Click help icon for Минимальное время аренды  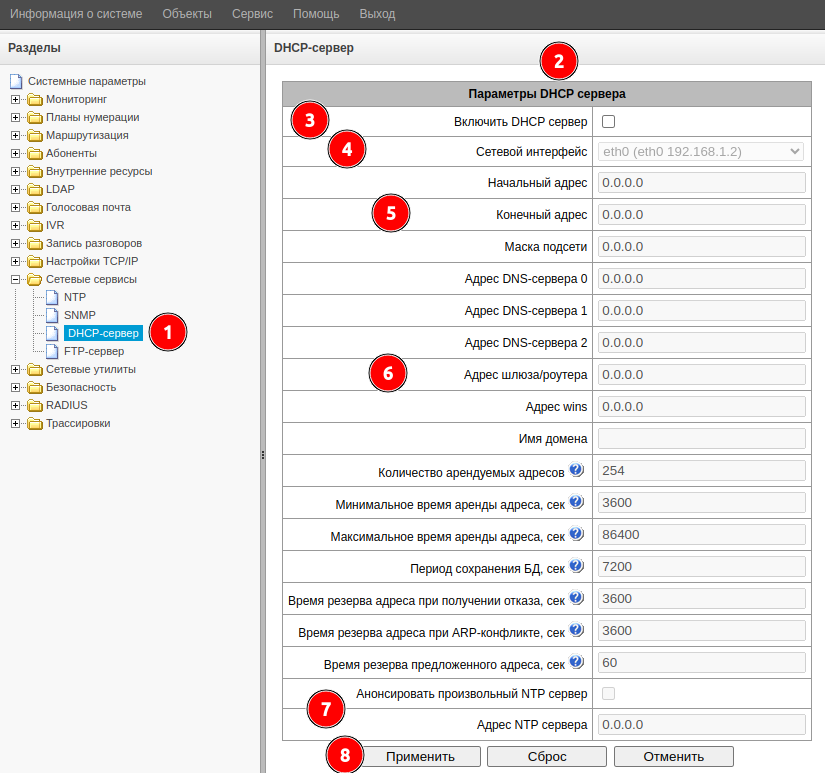click(576, 502)
